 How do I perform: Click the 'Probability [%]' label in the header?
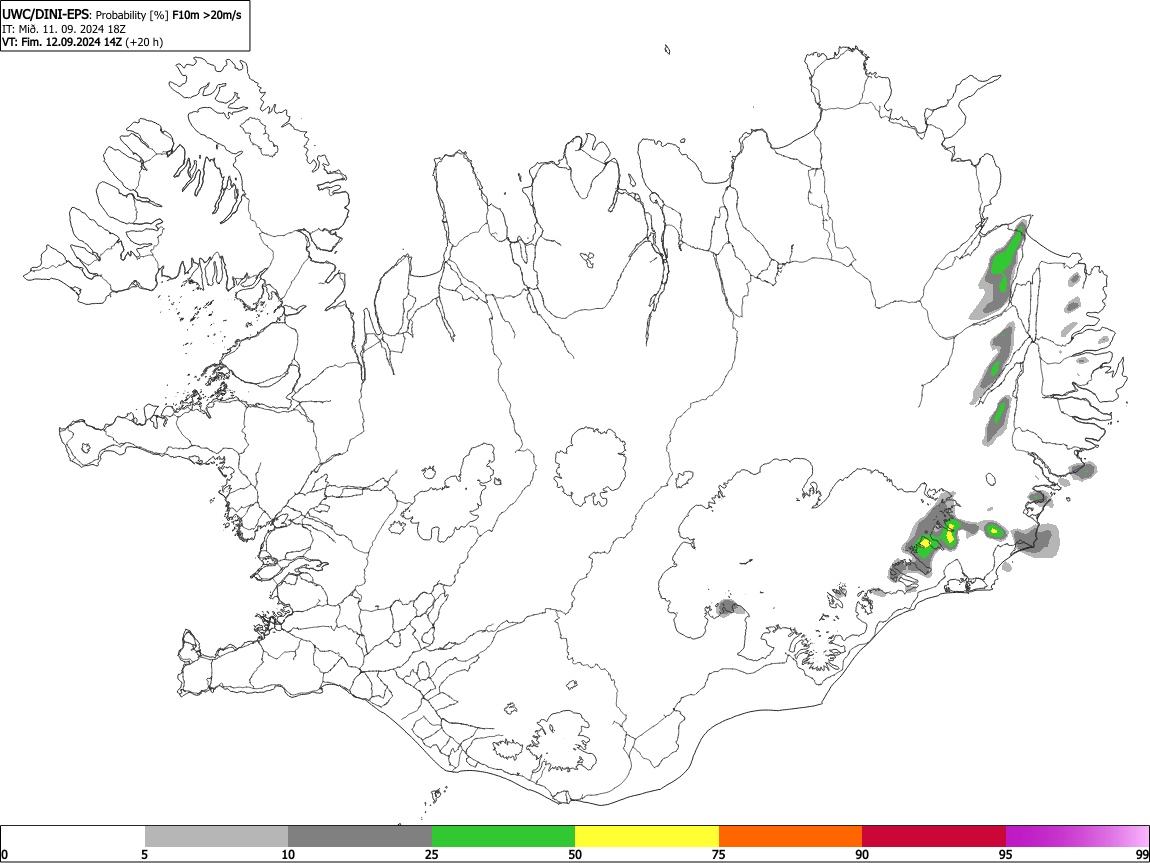tap(132, 15)
